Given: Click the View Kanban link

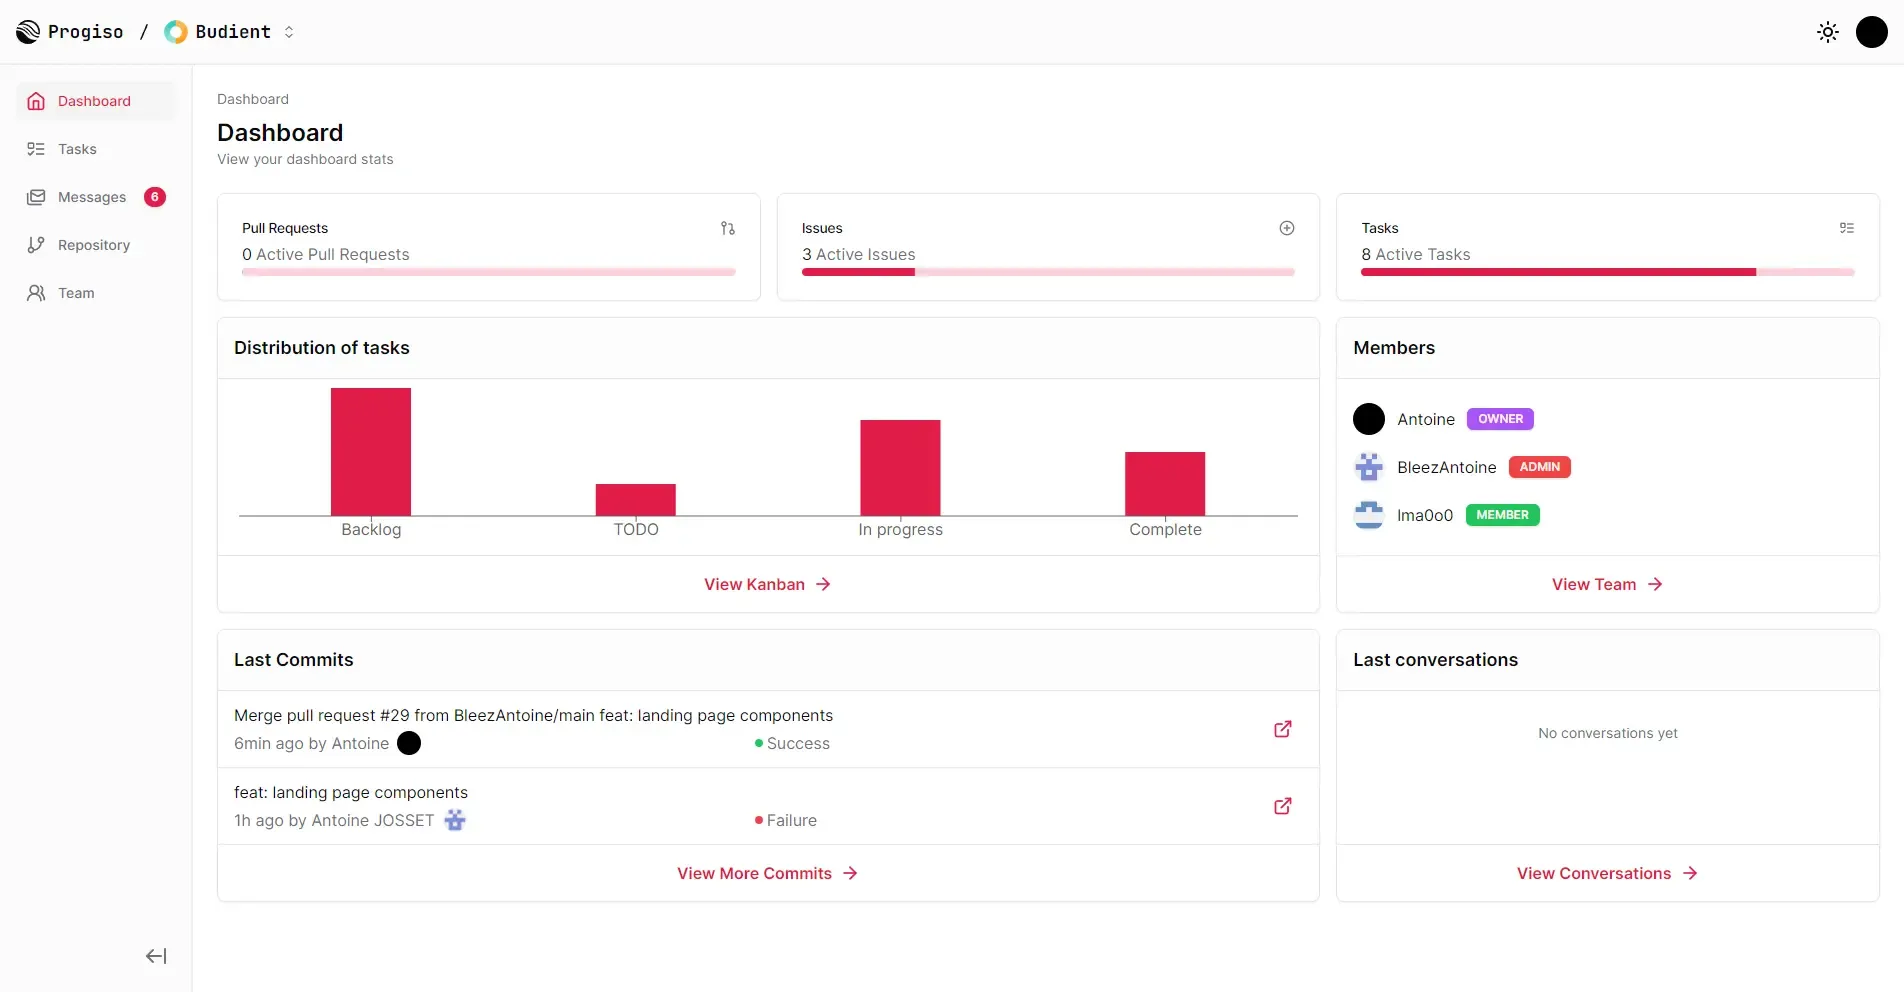Looking at the screenshot, I should click(767, 584).
